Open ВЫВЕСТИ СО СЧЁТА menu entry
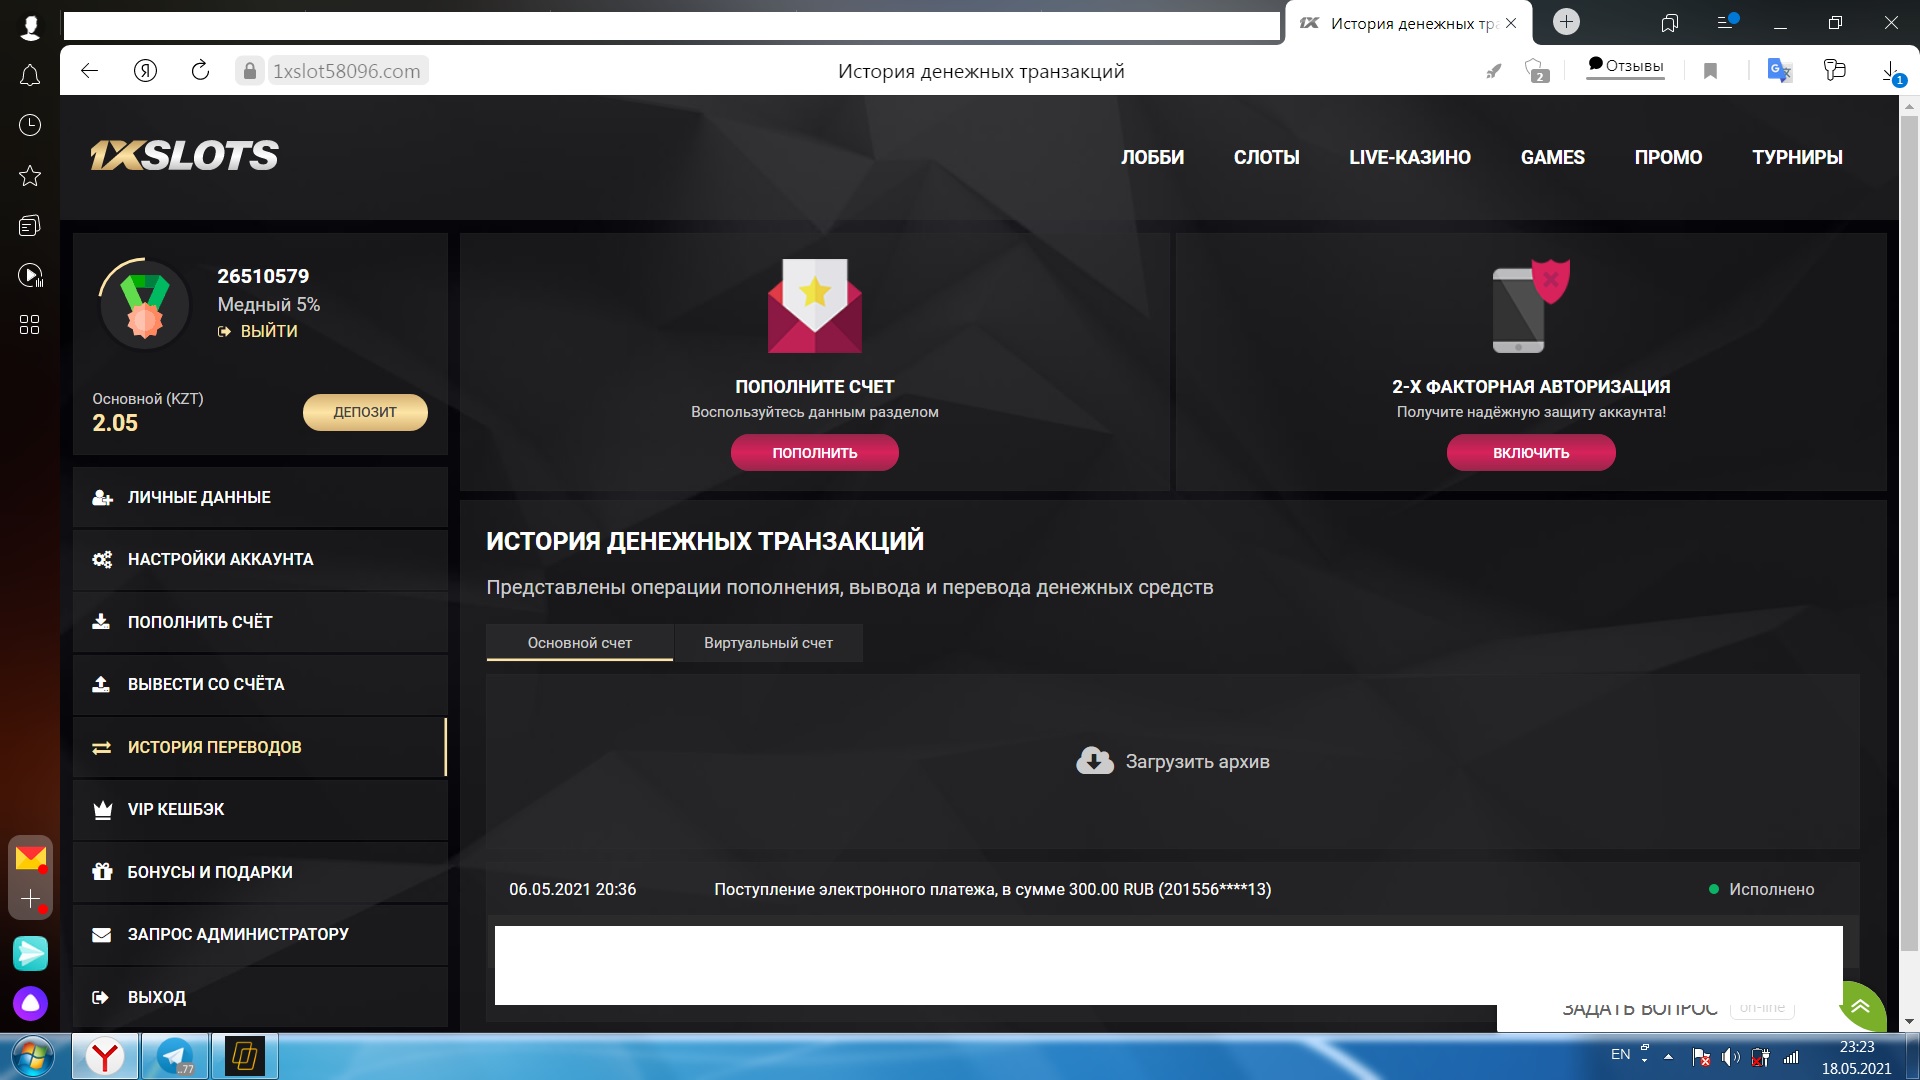 [206, 684]
